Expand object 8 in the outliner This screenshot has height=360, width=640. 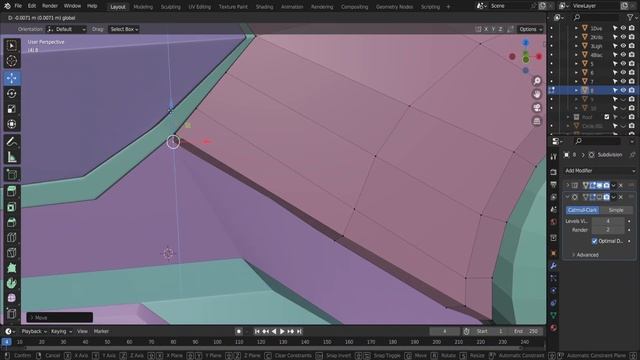pos(576,90)
